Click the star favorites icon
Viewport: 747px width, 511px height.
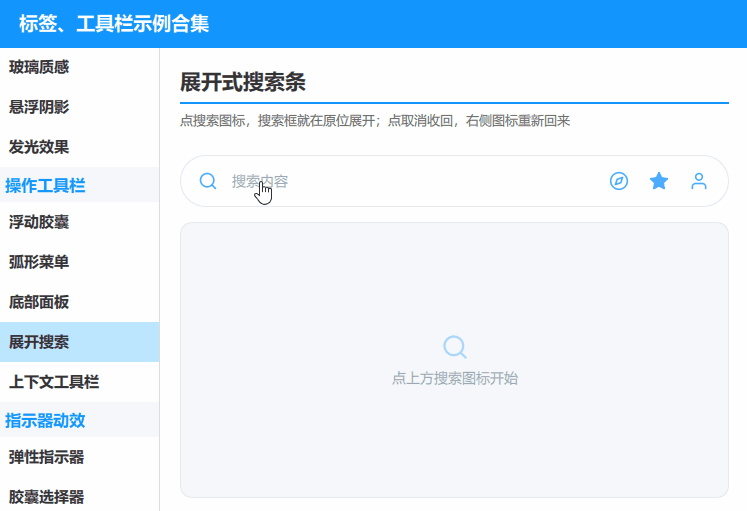click(659, 181)
